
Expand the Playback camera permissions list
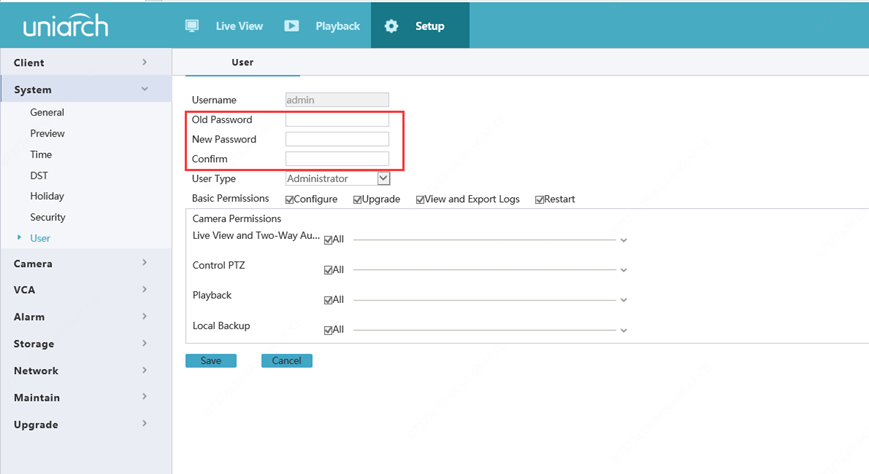(x=624, y=300)
